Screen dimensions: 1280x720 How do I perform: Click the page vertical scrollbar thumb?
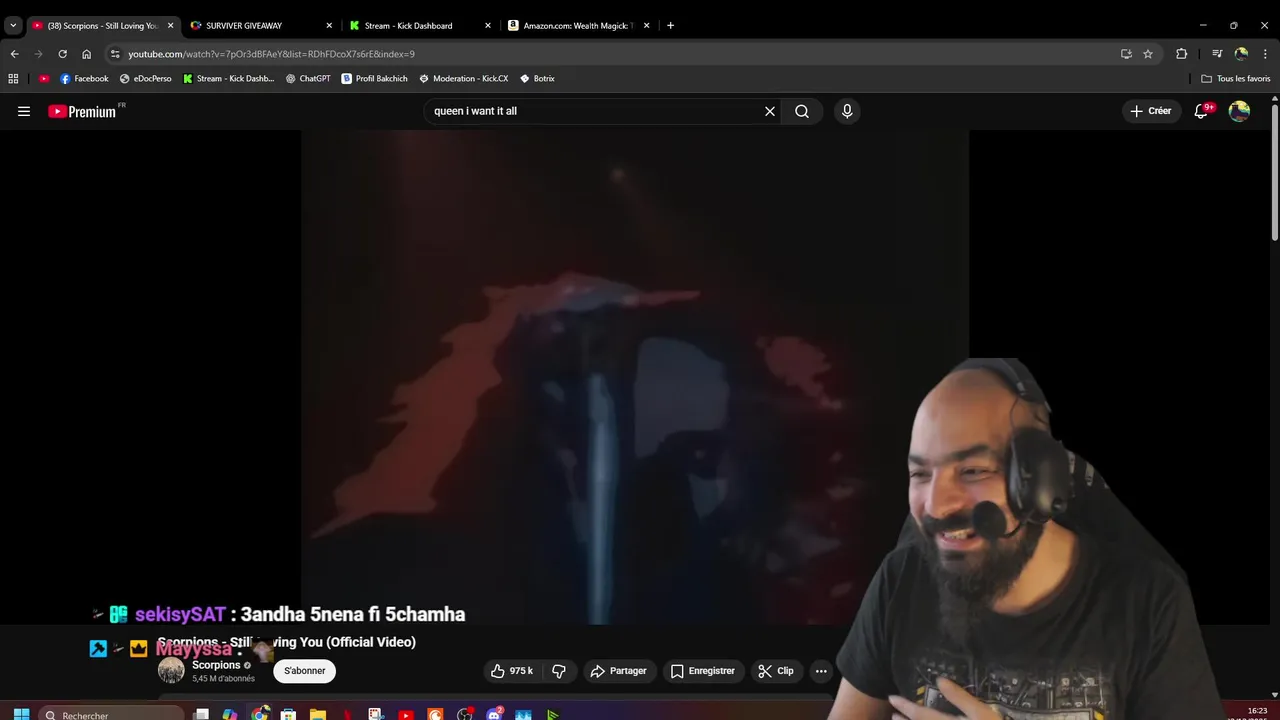1275,172
